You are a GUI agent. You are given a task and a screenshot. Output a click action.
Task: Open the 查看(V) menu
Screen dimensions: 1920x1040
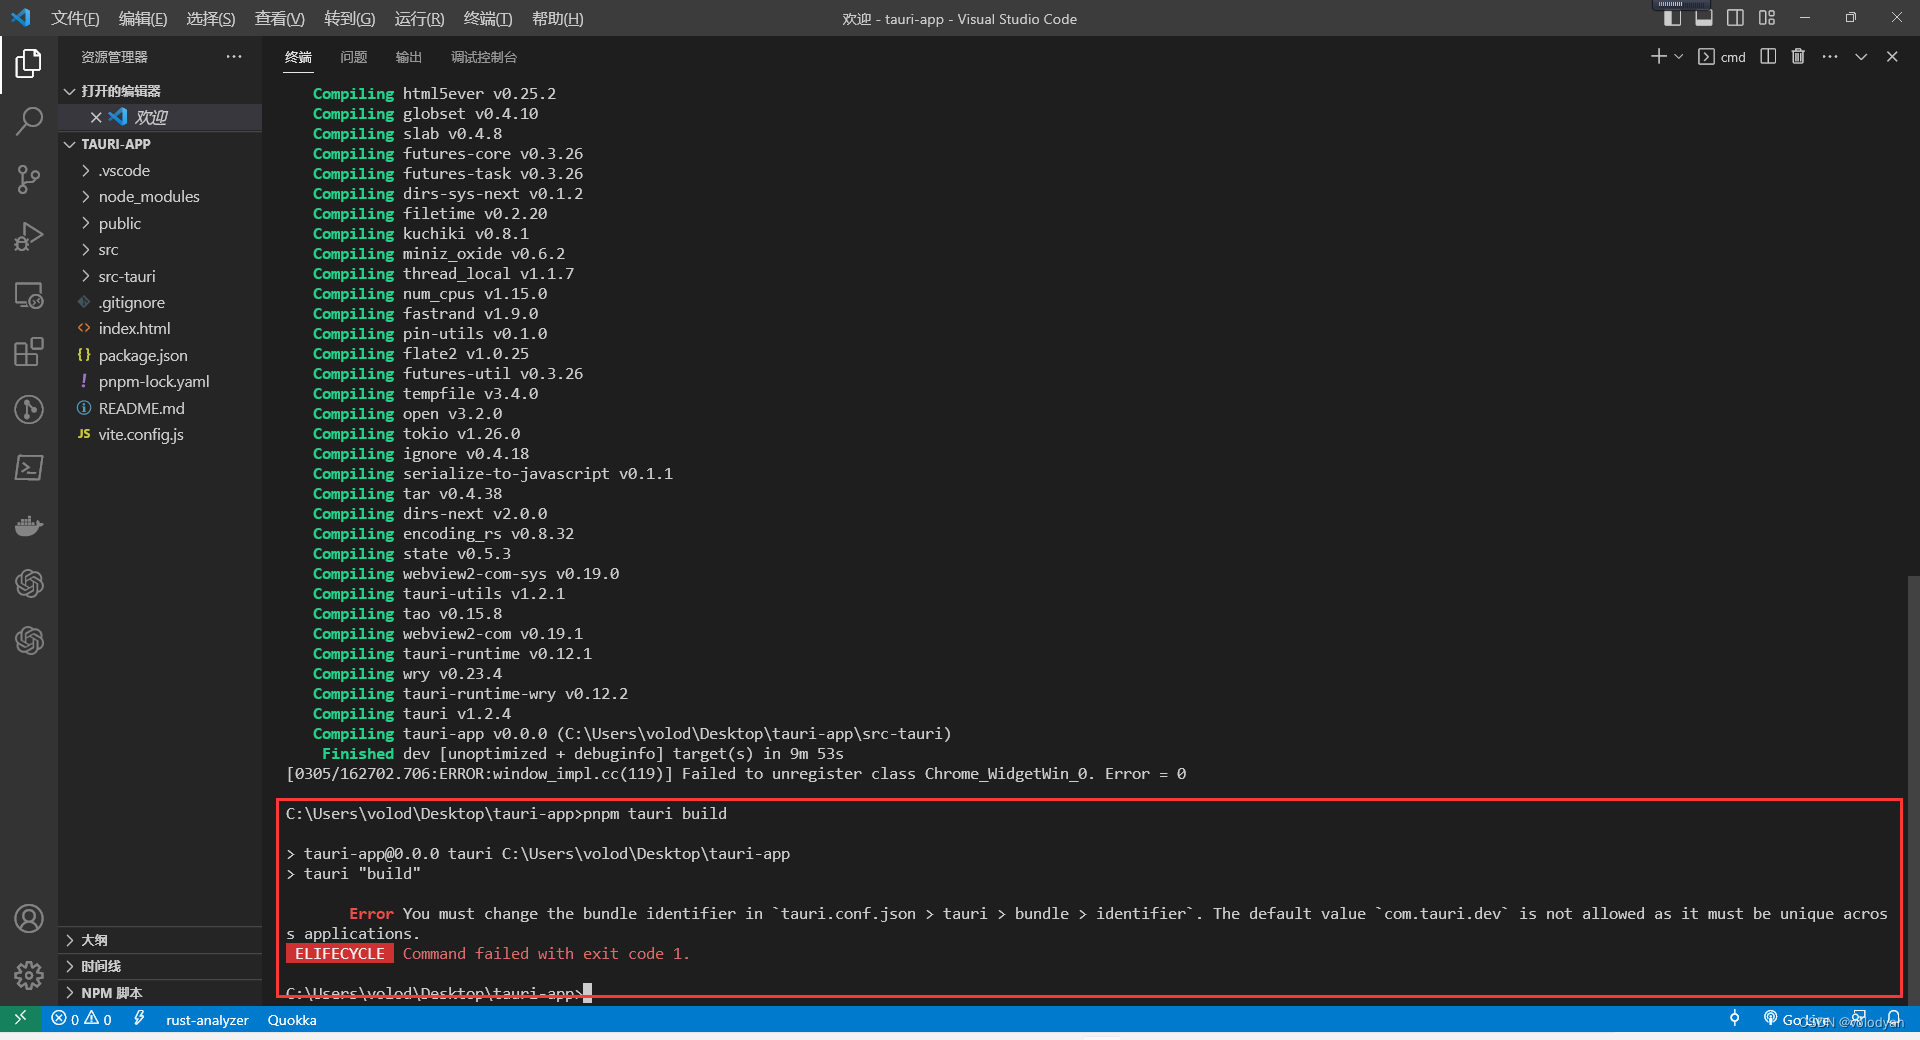point(280,18)
